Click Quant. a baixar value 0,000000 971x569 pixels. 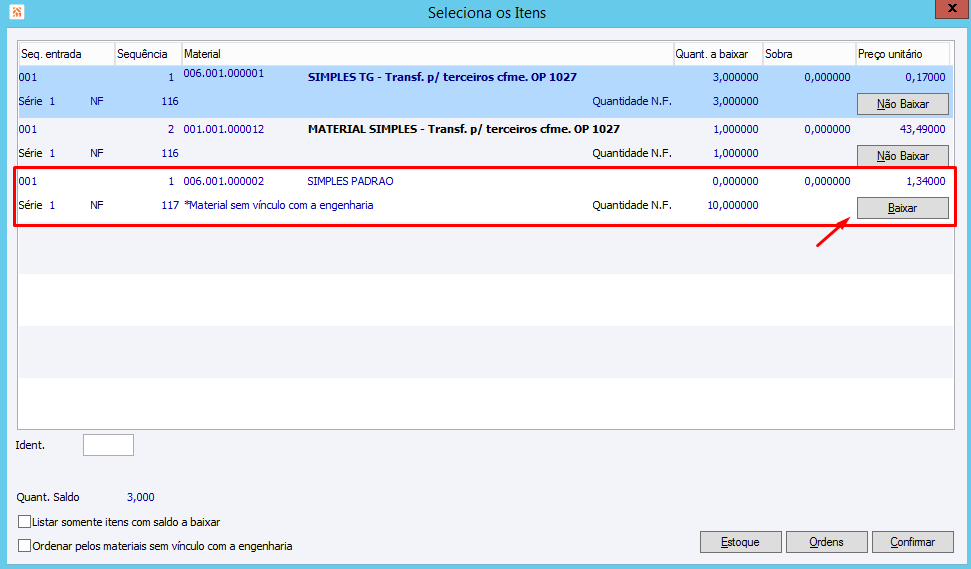pyautogui.click(x=735, y=181)
